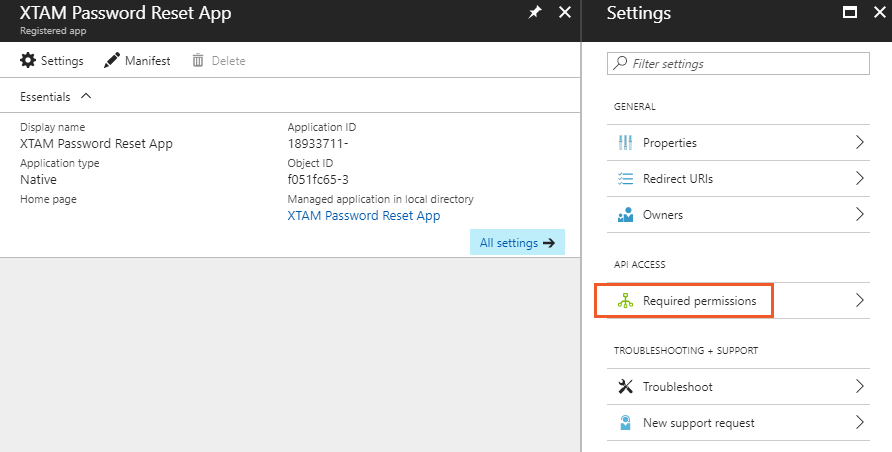Maximize the Settings blade
Image resolution: width=892 pixels, height=452 pixels.
pos(850,13)
